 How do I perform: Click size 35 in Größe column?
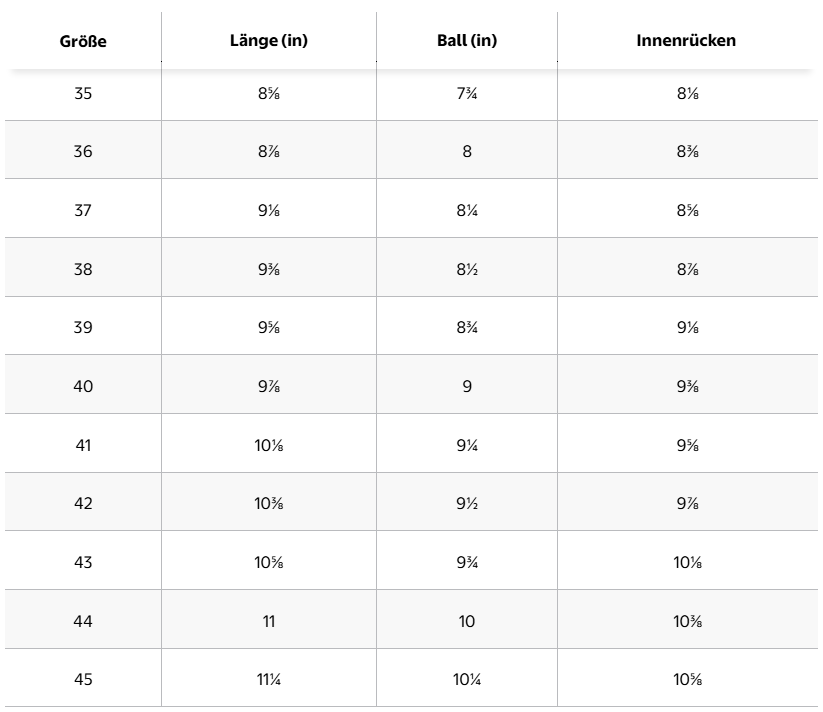[x=83, y=93]
